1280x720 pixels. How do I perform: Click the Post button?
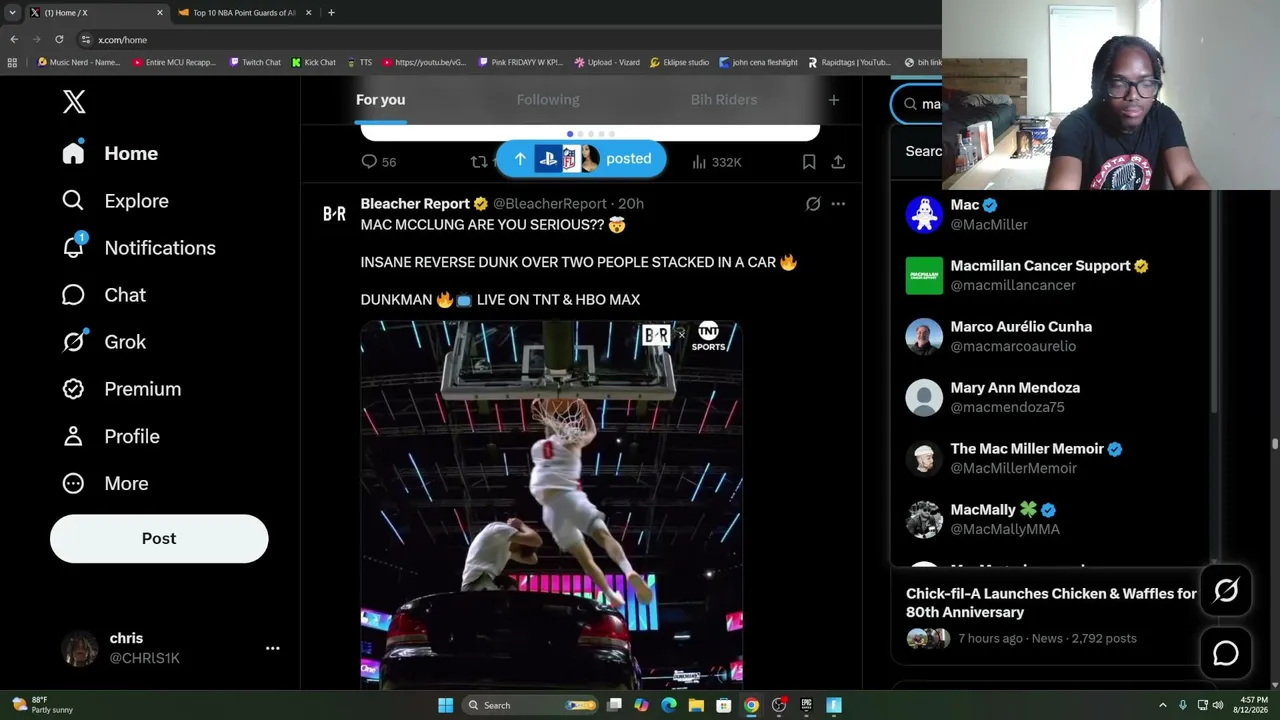159,538
